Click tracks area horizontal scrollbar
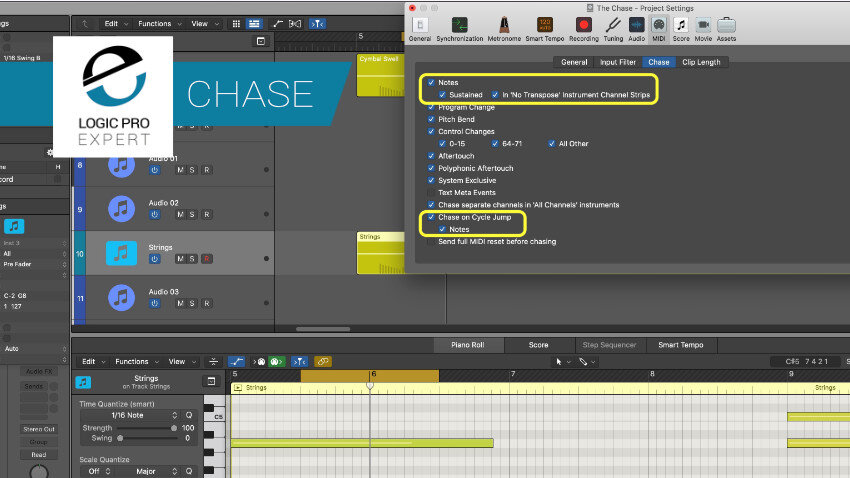This screenshot has height=478, width=850. pyautogui.click(x=323, y=328)
